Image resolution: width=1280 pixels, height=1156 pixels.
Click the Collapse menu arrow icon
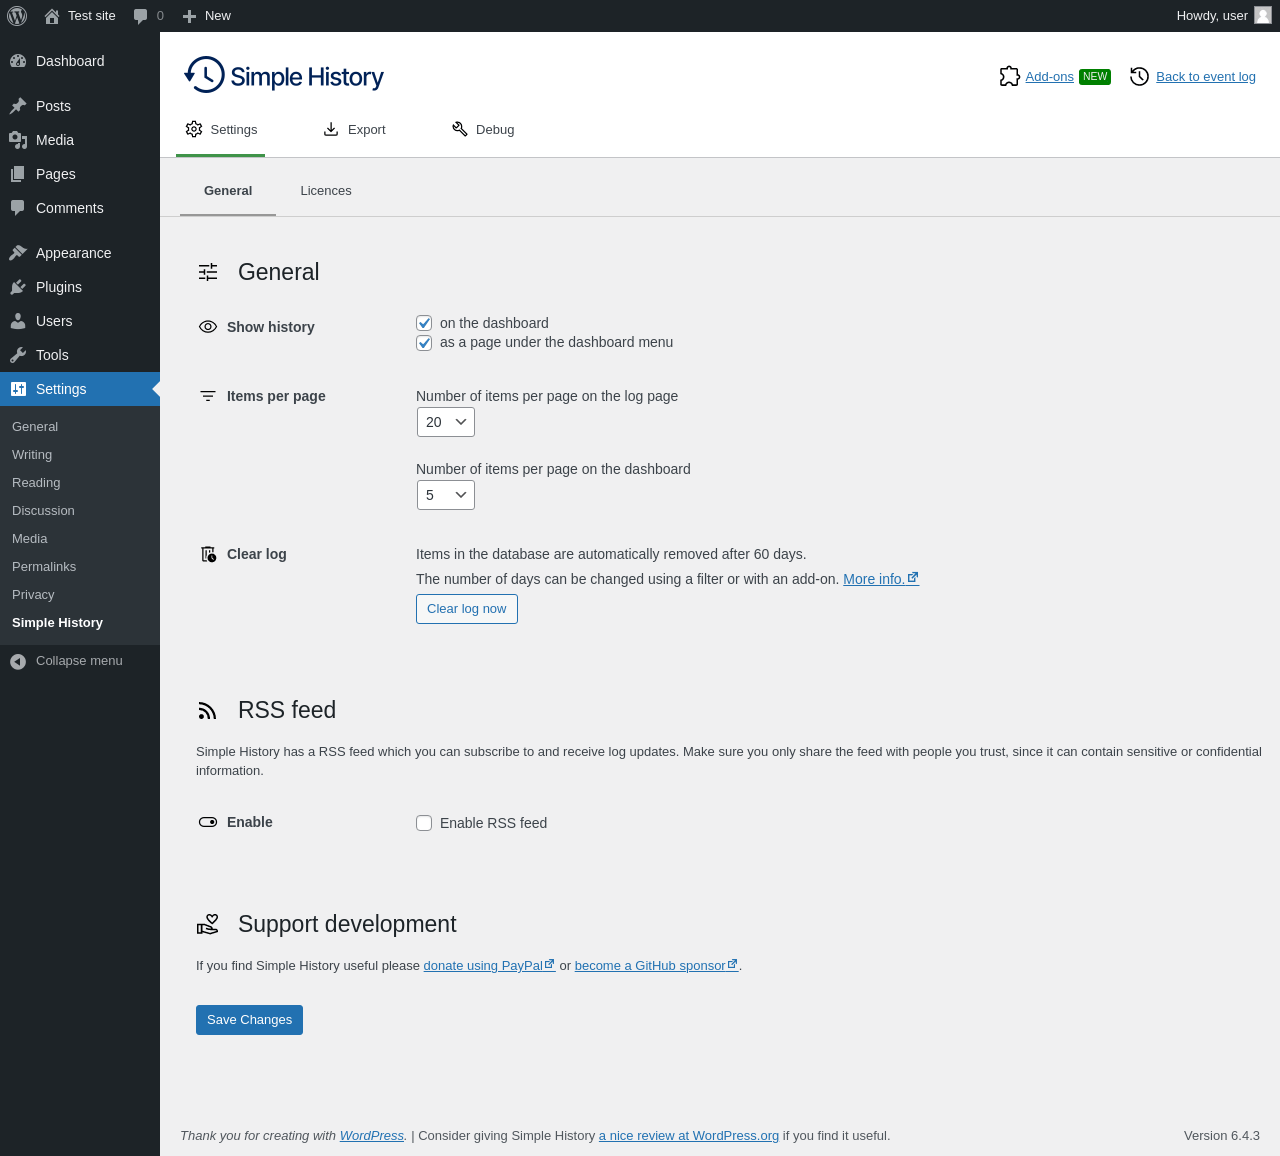point(18,661)
